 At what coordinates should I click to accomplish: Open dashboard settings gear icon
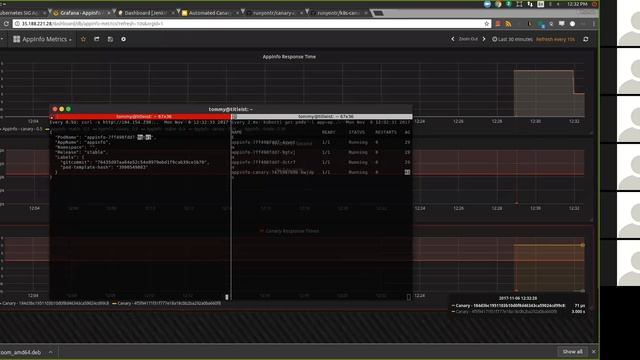point(123,39)
